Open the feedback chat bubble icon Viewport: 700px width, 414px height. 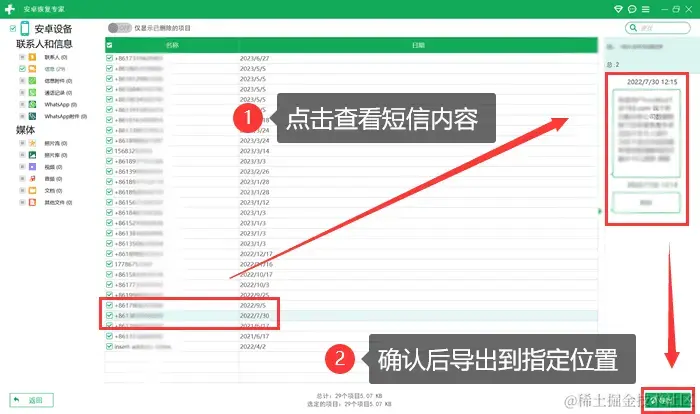pyautogui.click(x=632, y=9)
